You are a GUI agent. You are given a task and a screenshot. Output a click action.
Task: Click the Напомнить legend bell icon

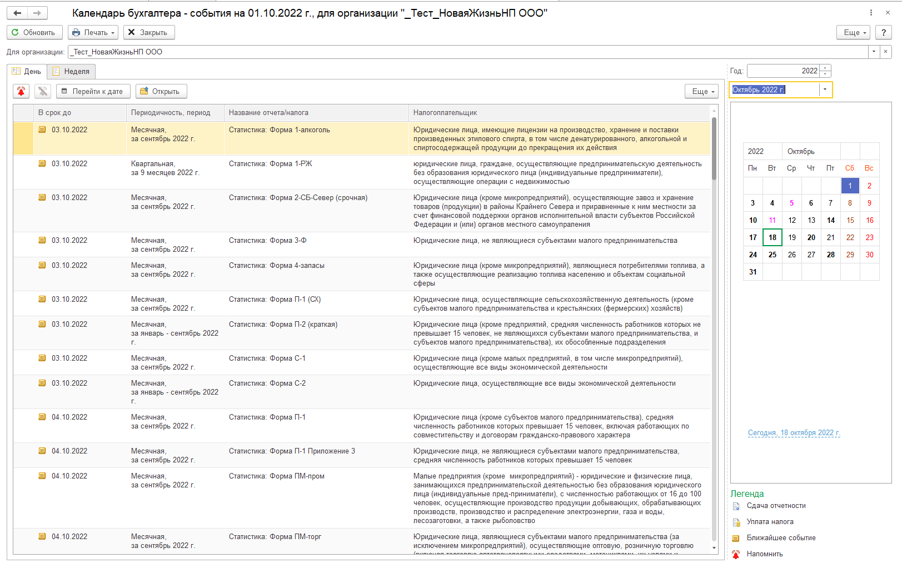coord(736,554)
